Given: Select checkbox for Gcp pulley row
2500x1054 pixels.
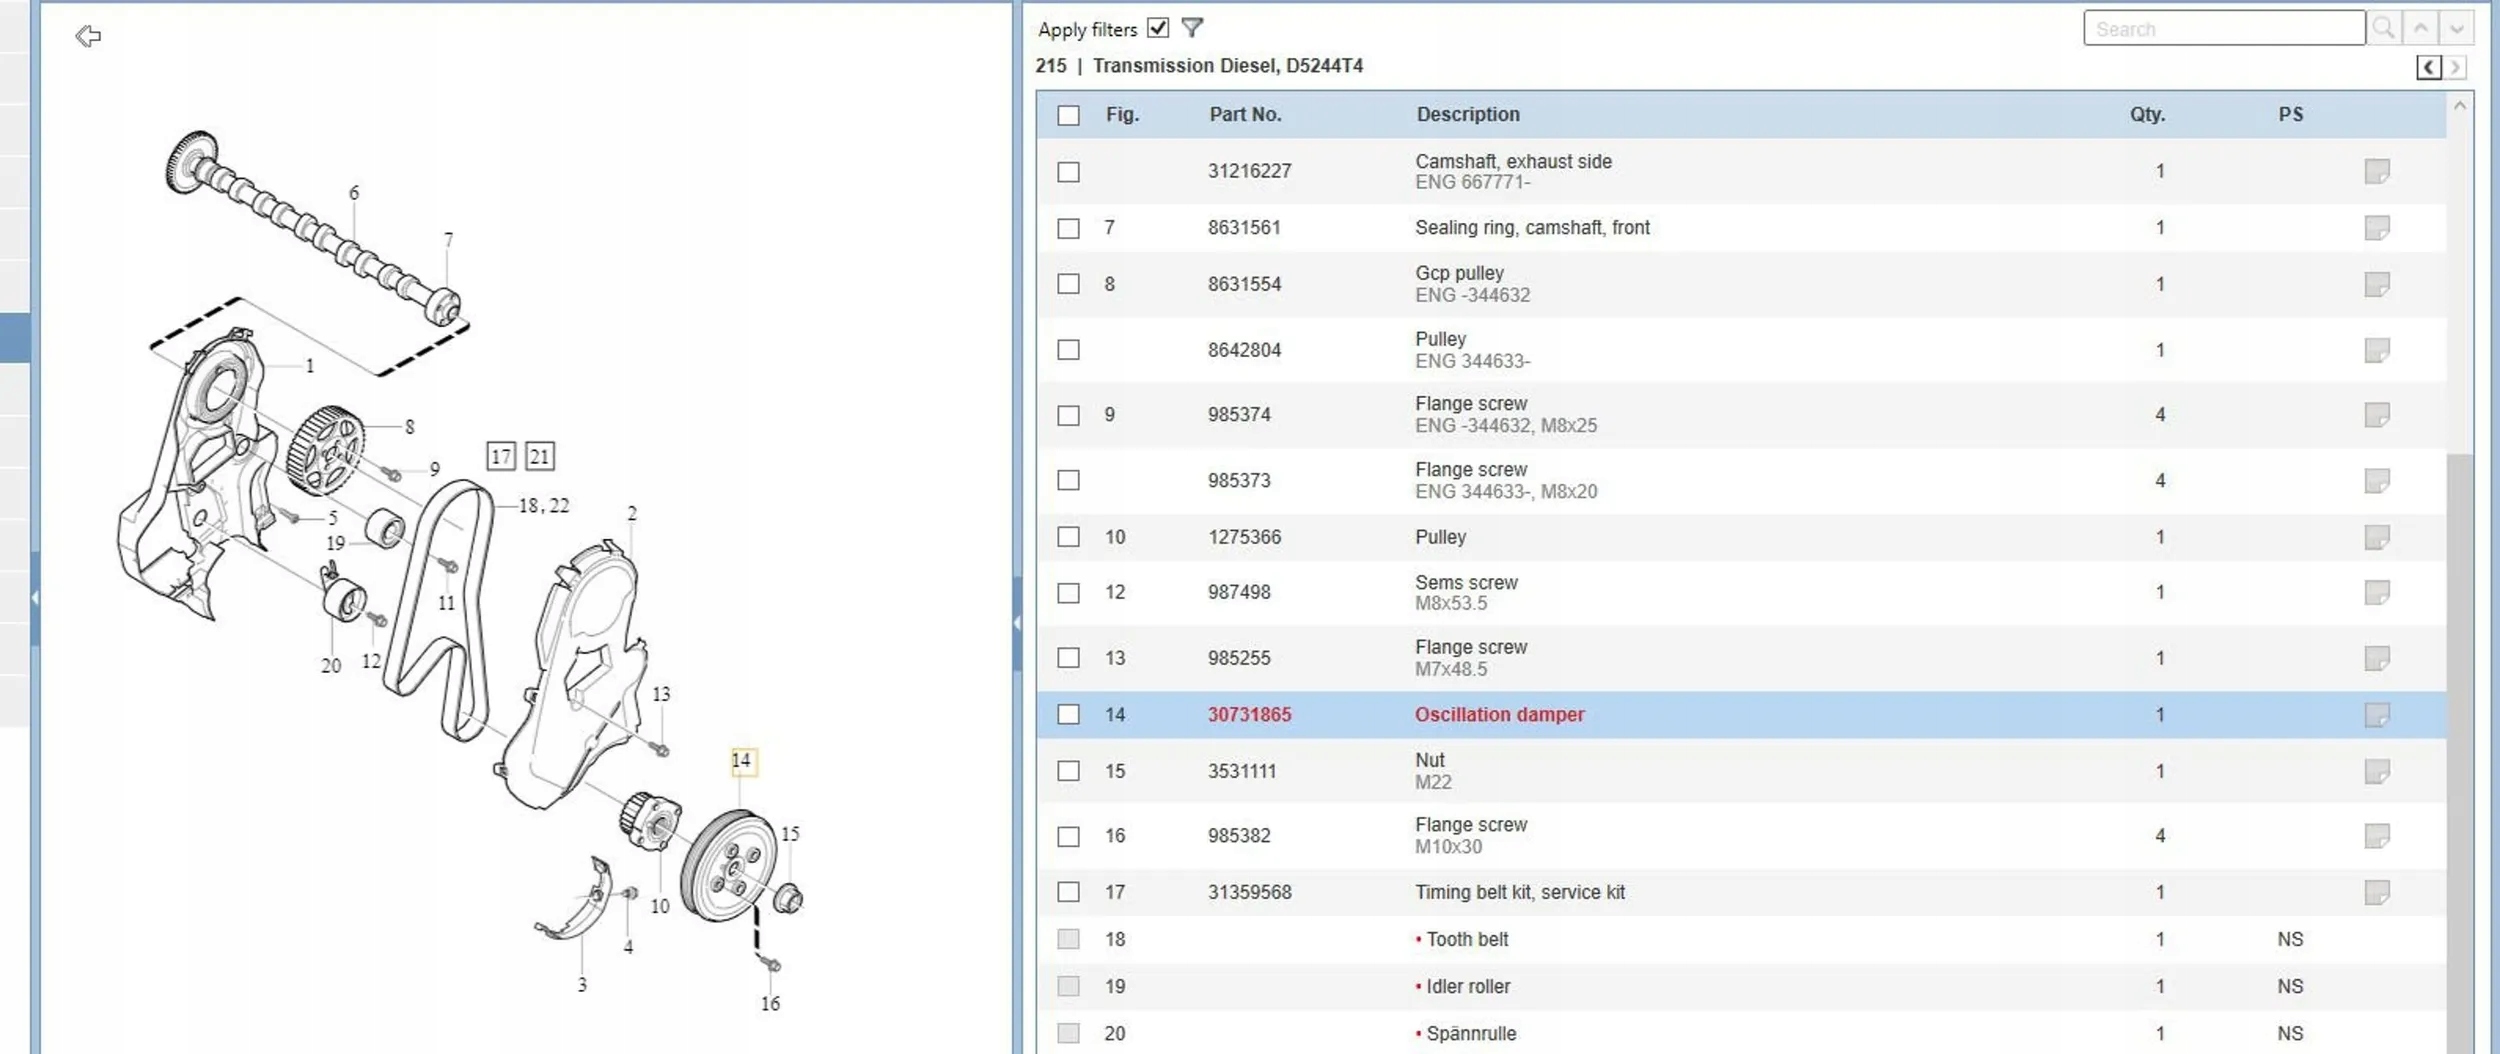Looking at the screenshot, I should click(x=1069, y=284).
